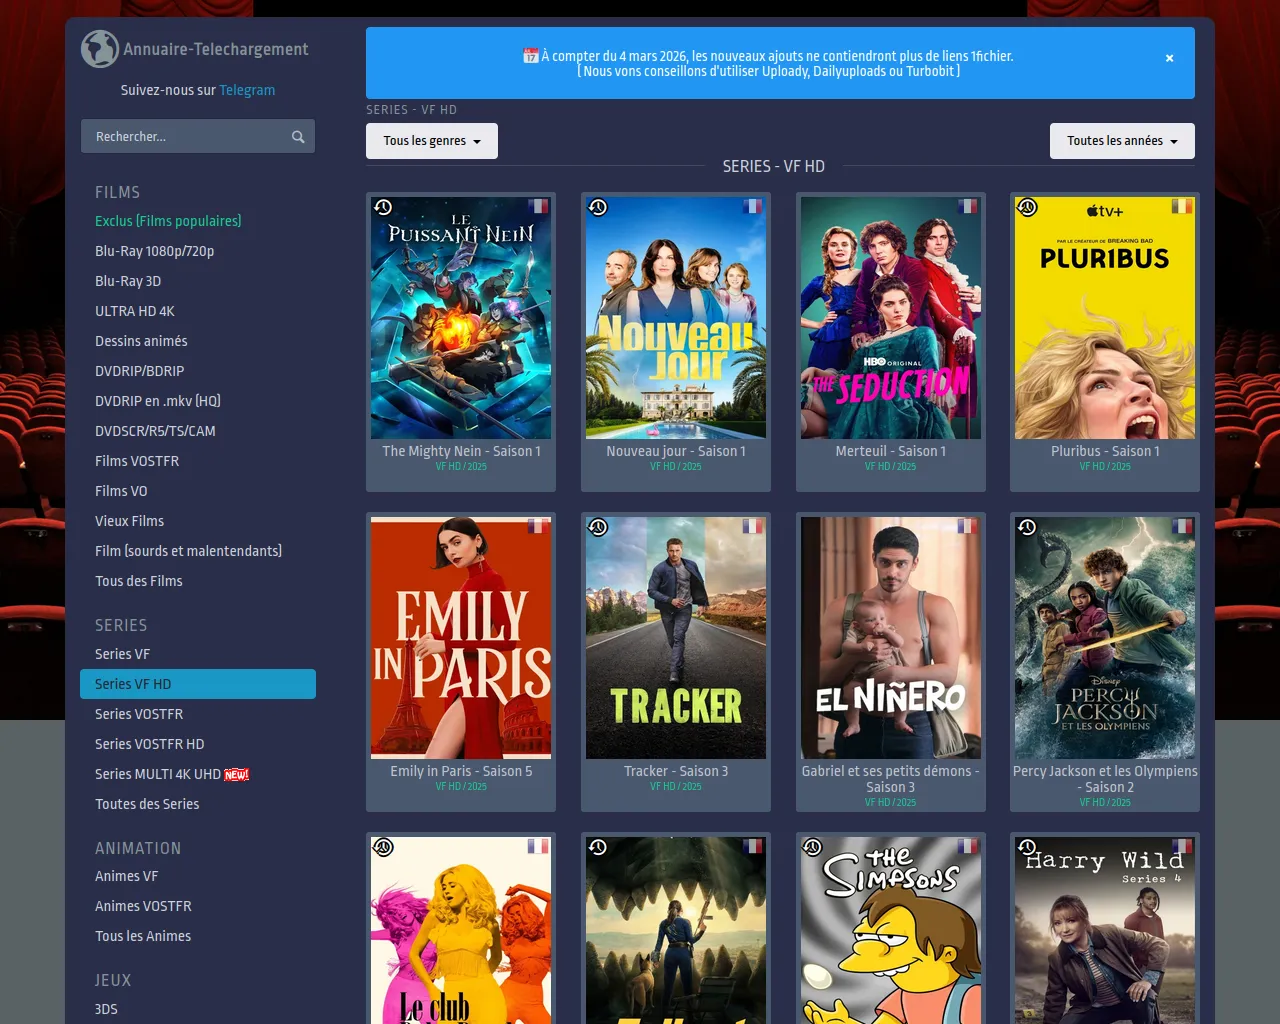
Task: Click the clock icon on Harry Wild poster
Action: [x=1027, y=847]
